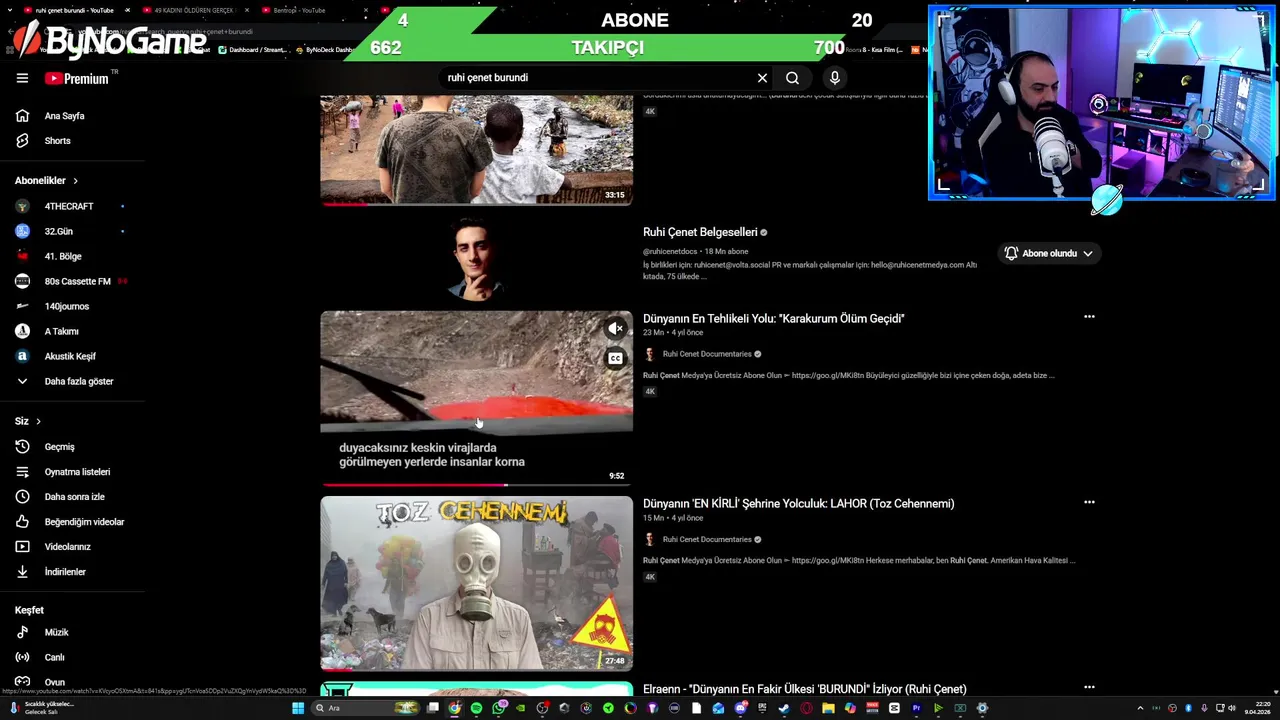
Task: Open more options for Elraenn BURUNDİ video
Action: (1089, 687)
